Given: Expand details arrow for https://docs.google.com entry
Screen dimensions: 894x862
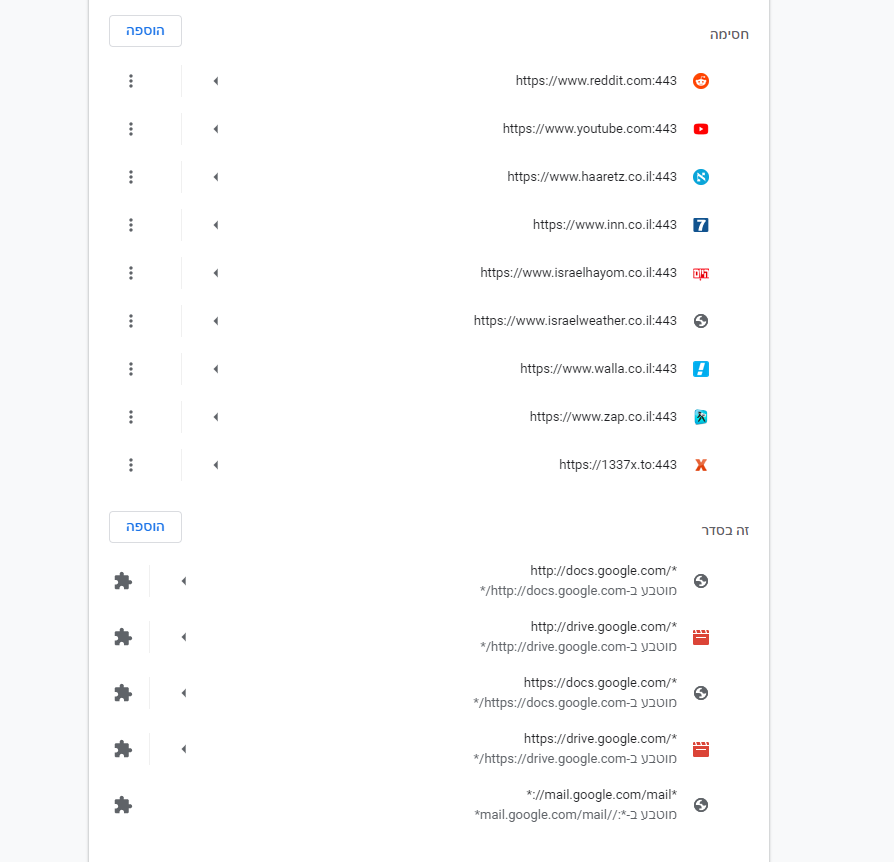Looking at the screenshot, I should coord(184,693).
